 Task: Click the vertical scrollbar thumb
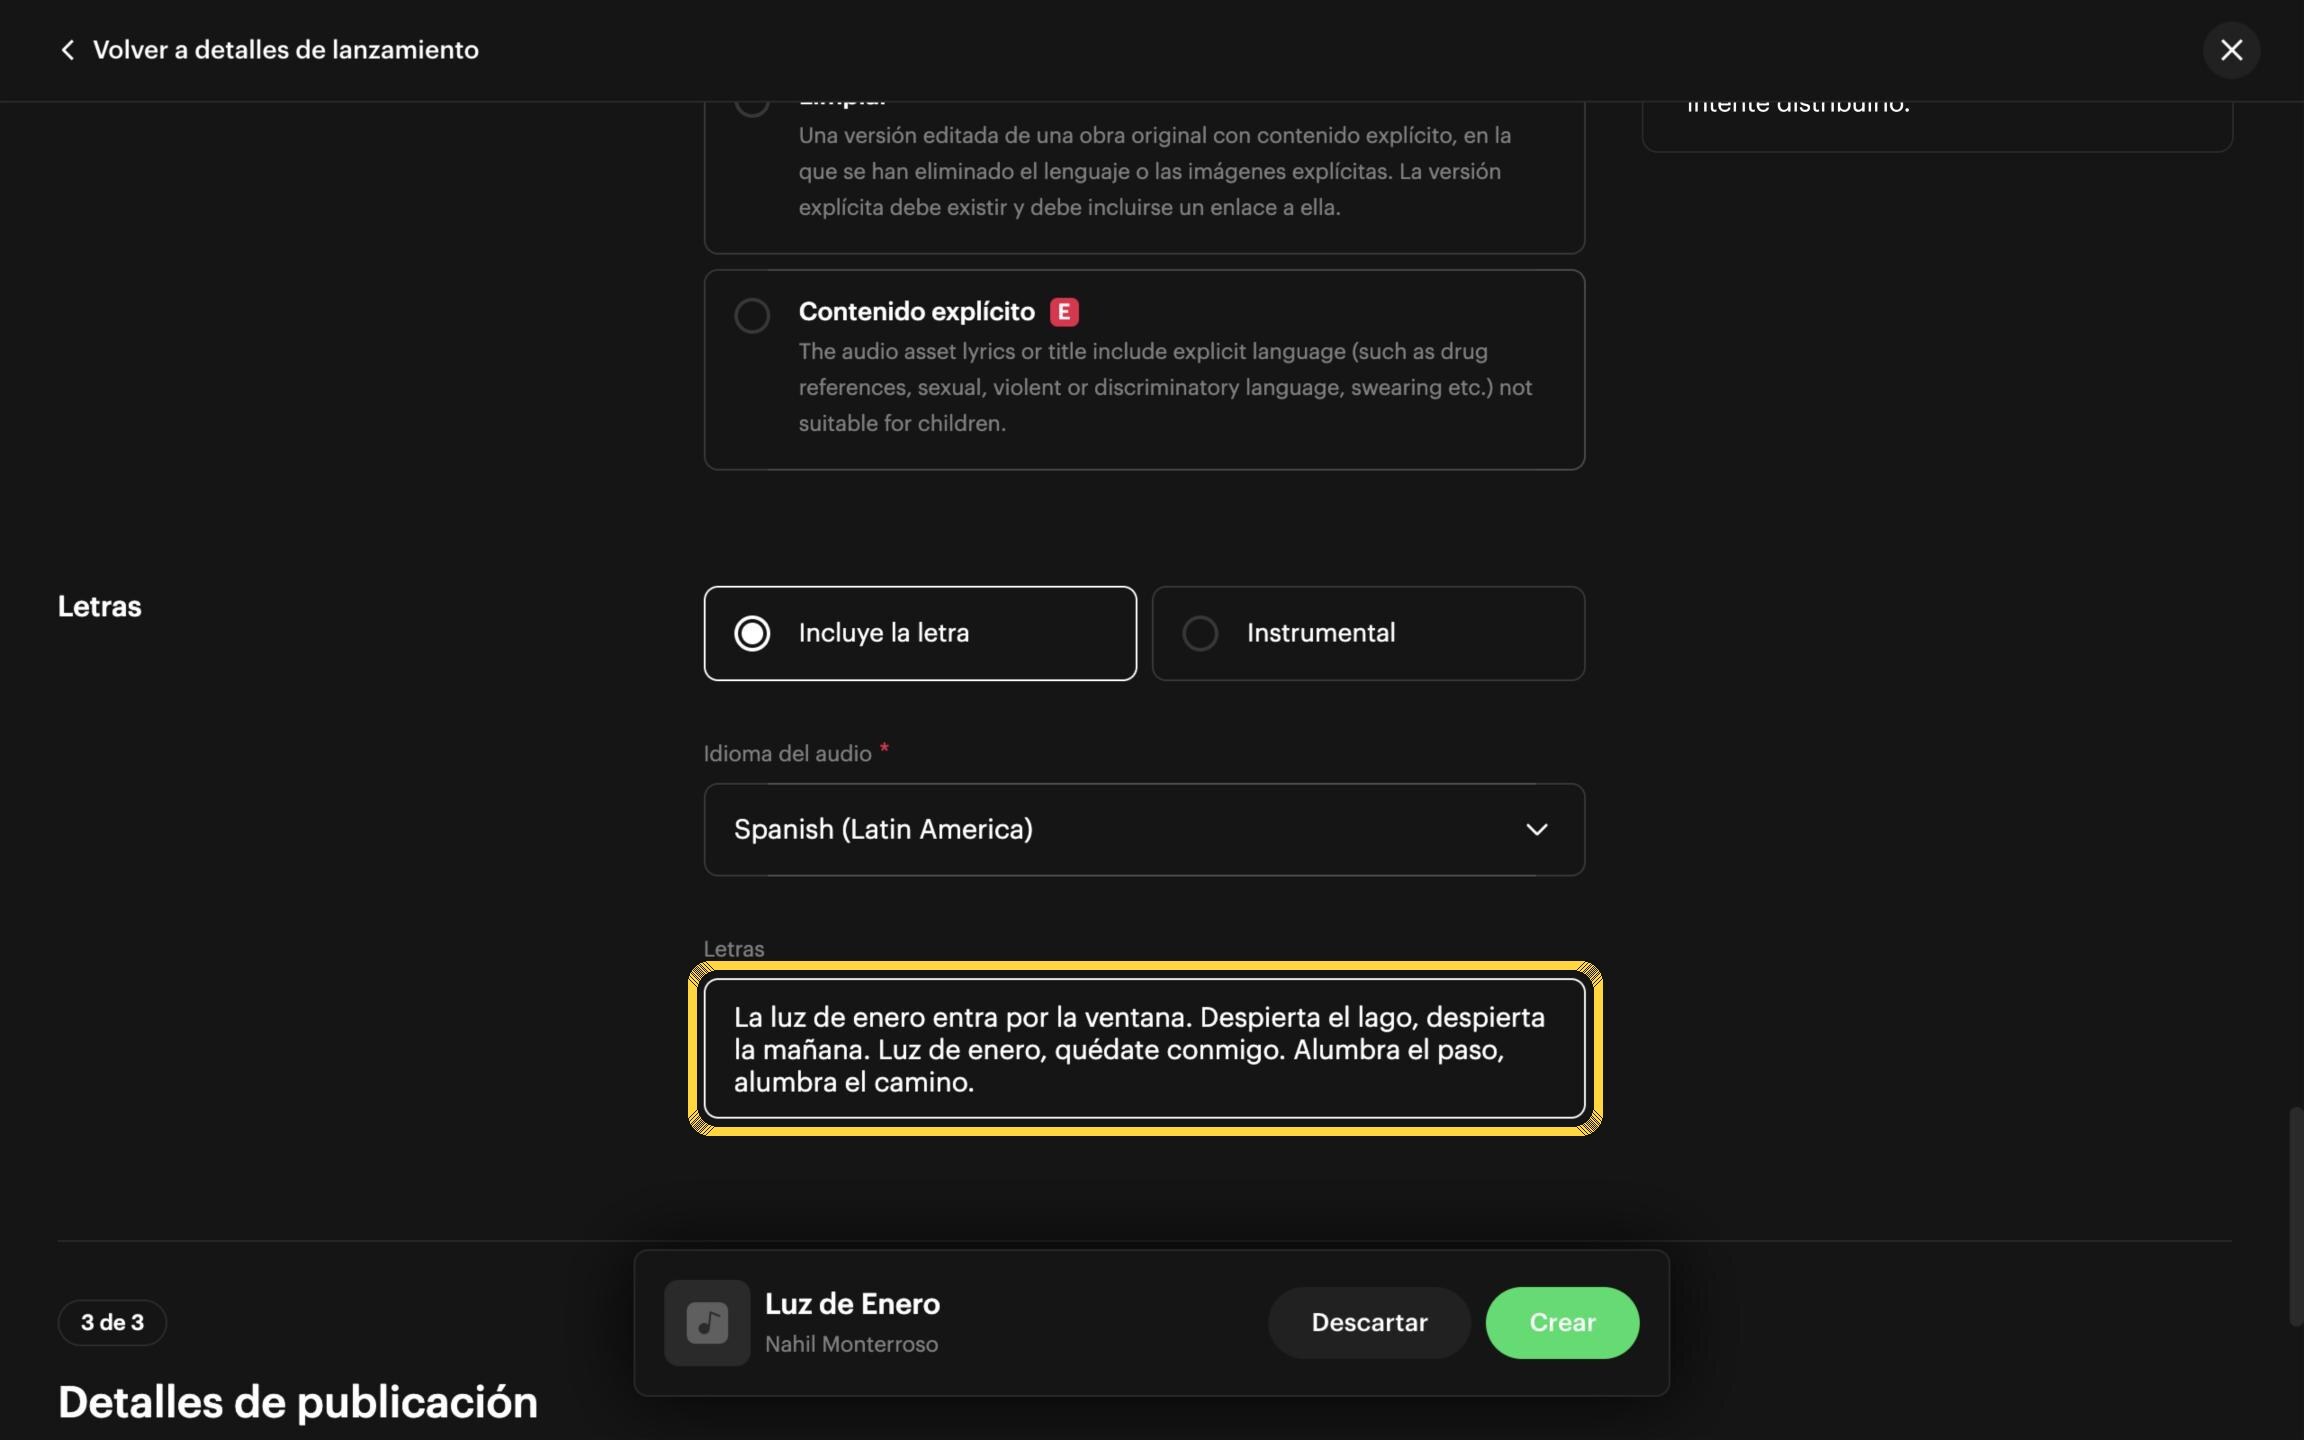coord(2296,1216)
